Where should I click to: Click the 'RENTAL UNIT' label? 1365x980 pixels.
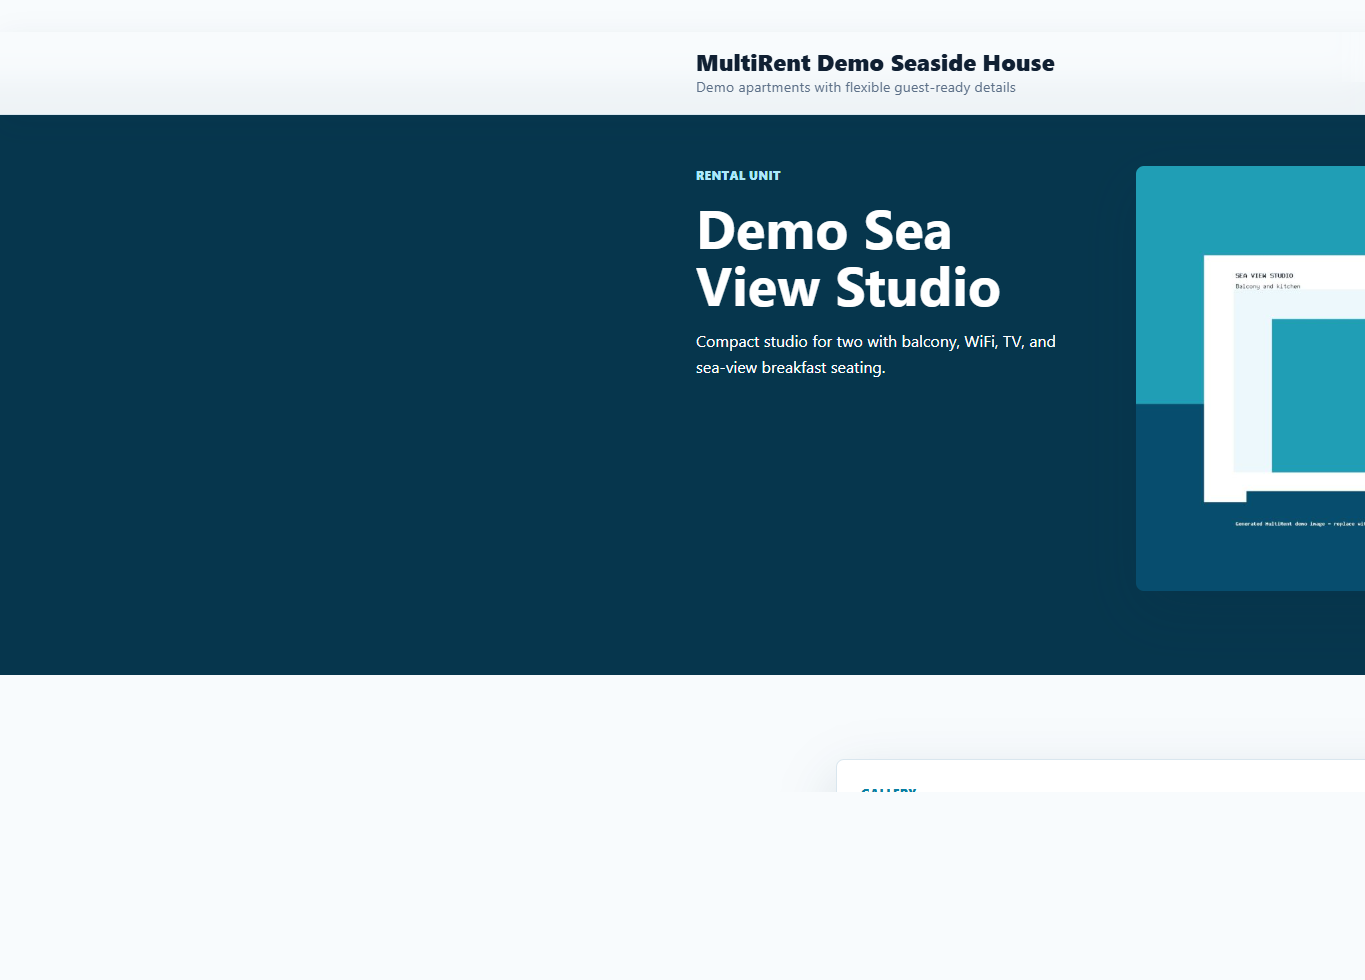(738, 175)
